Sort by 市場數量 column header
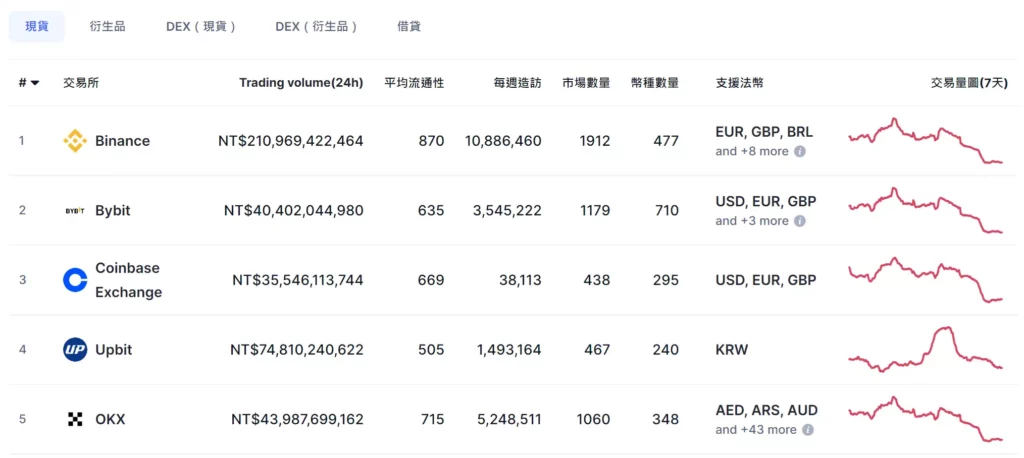Viewport: 1024px width, 458px height. coord(586,83)
